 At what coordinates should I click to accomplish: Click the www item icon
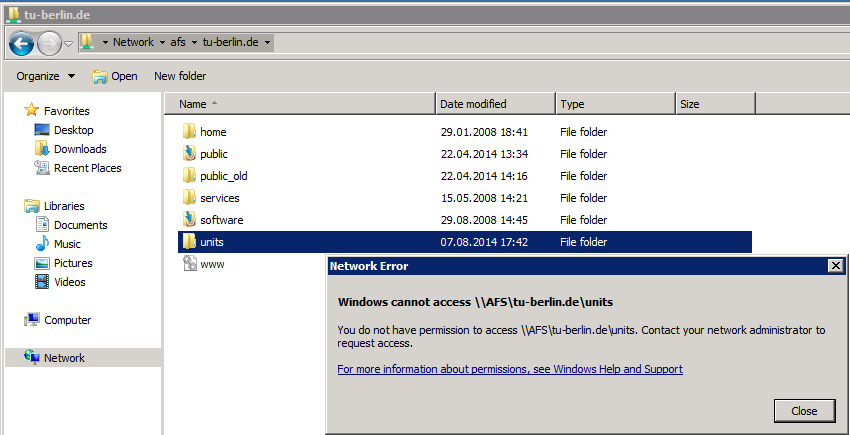[x=189, y=264]
